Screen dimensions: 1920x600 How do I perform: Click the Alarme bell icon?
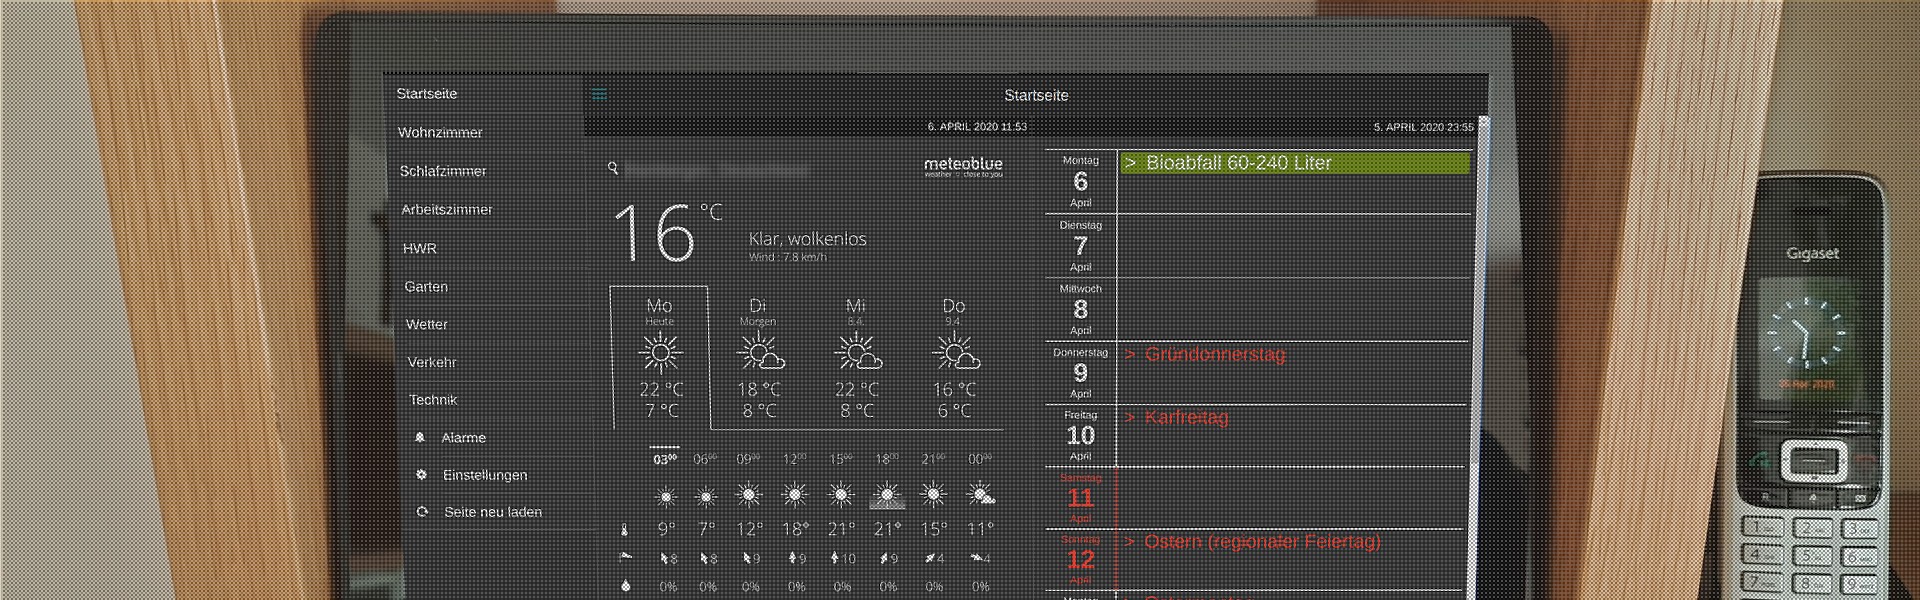coord(420,438)
